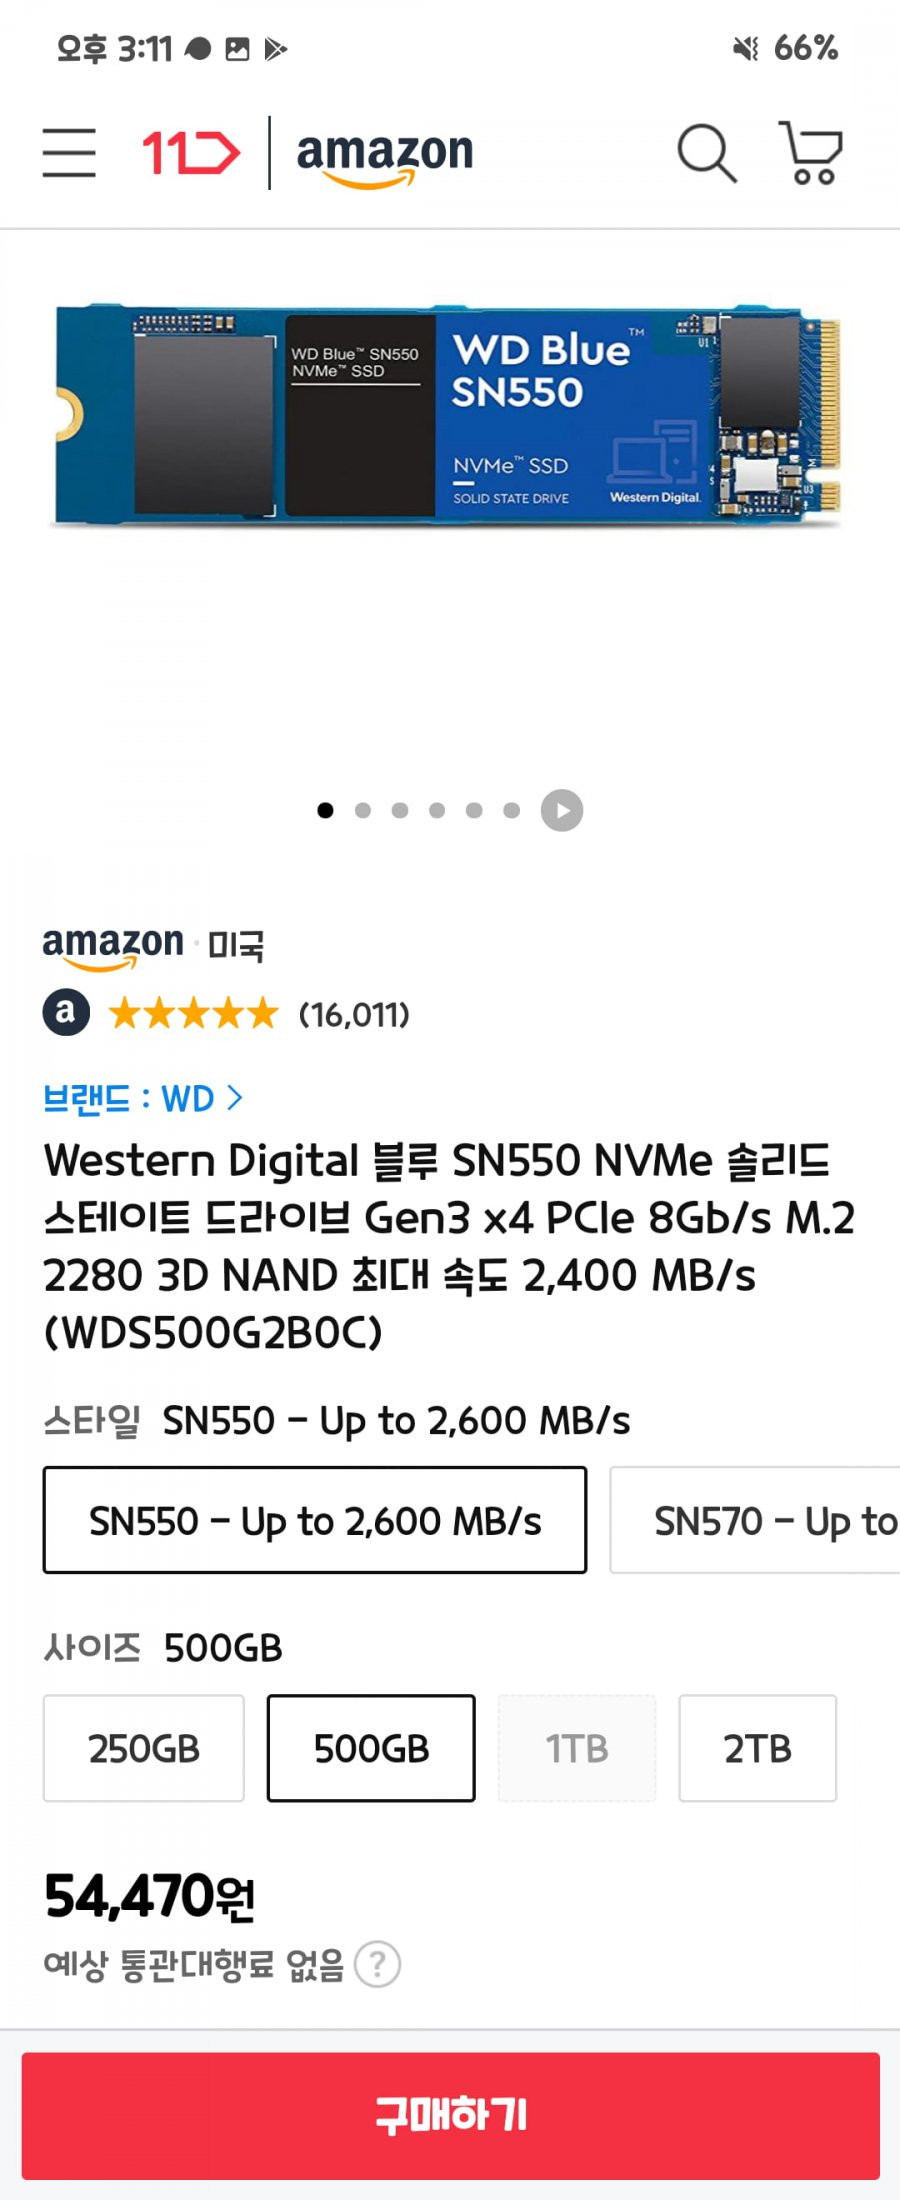Jump to the last carousel dot
This screenshot has width=900, height=2200.
point(512,810)
